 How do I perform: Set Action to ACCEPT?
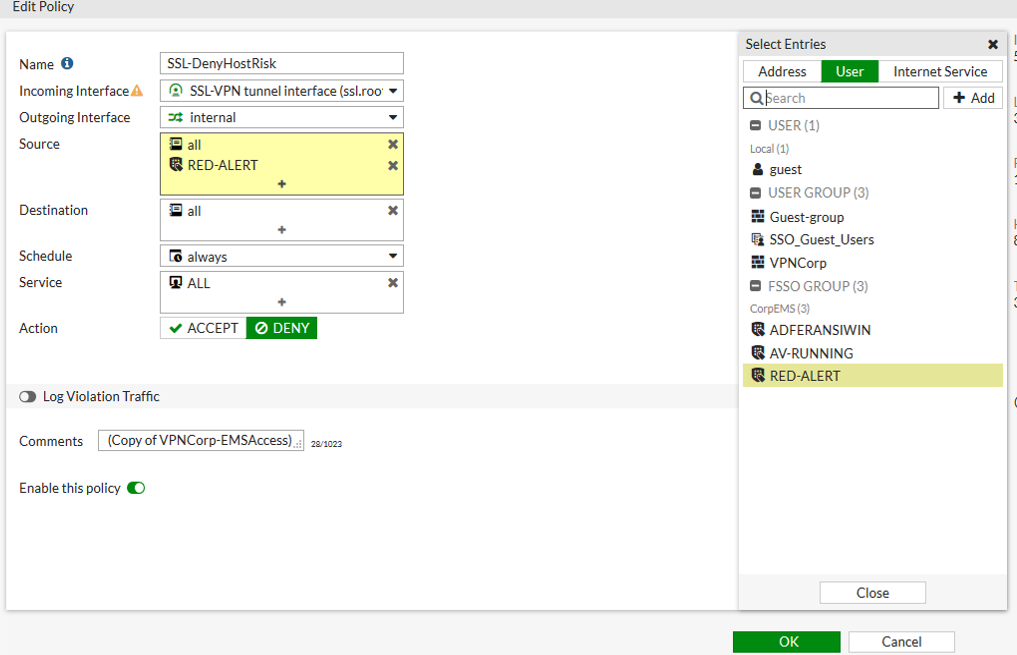tap(203, 328)
